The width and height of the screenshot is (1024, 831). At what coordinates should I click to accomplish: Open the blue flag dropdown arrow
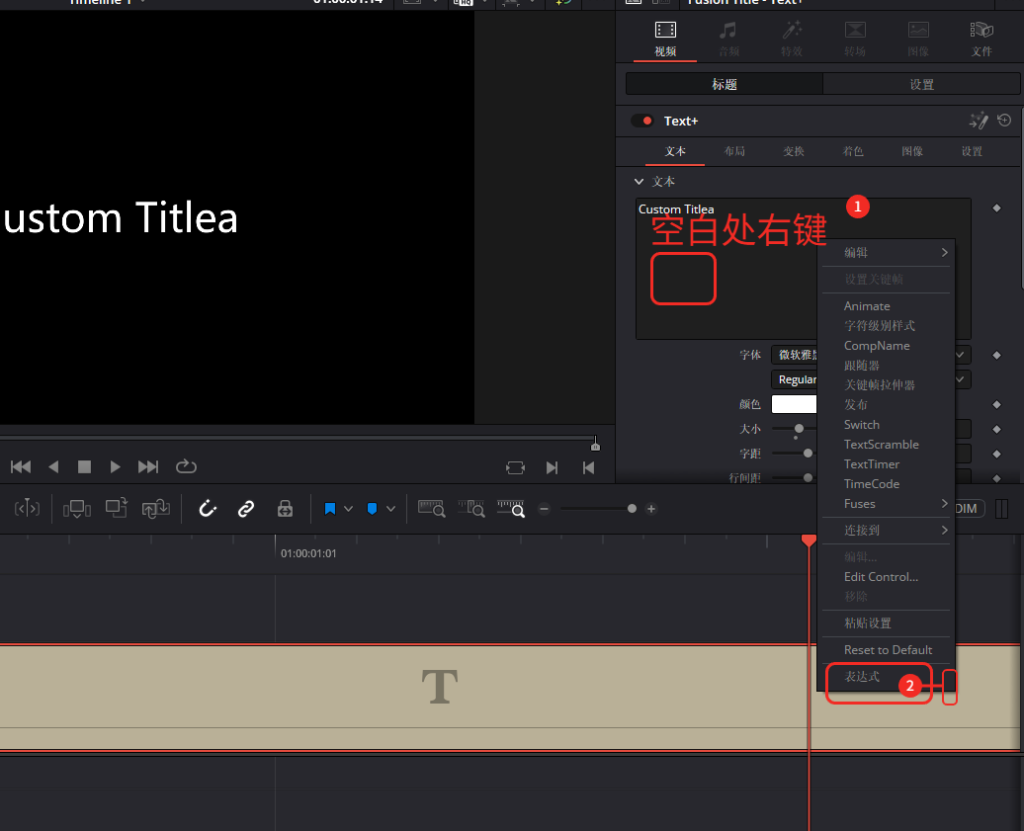349,509
